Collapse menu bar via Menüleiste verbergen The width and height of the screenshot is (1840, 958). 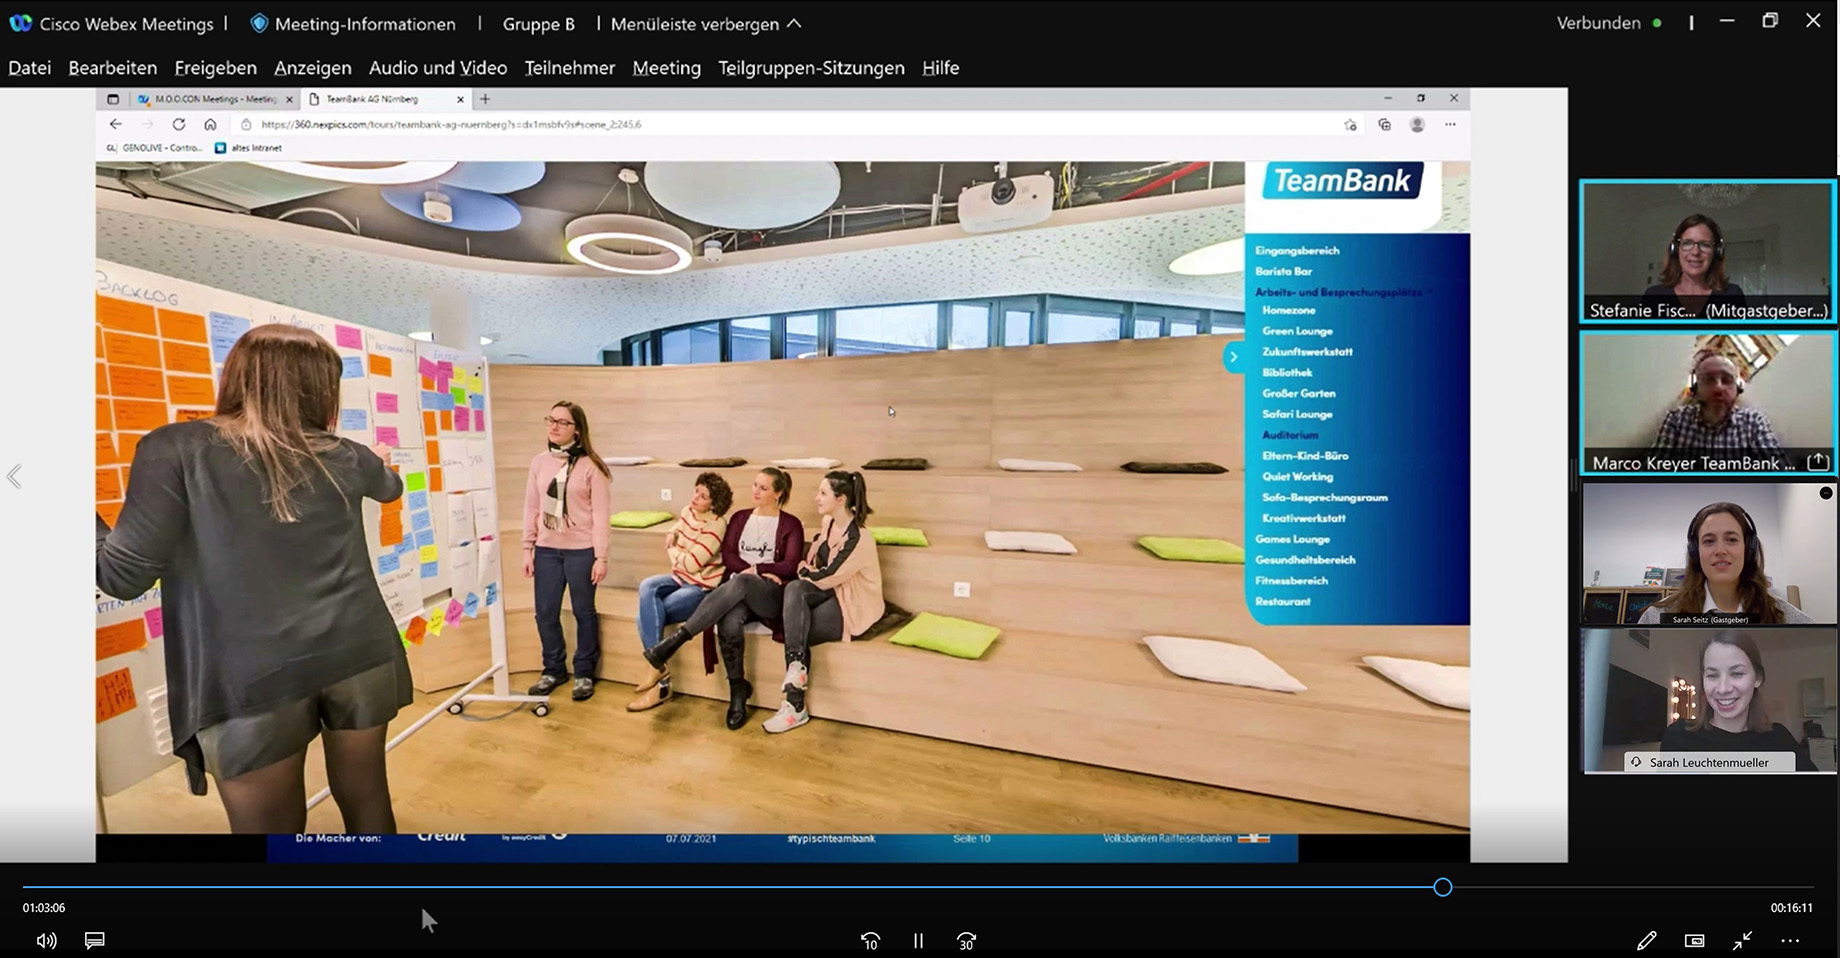706,23
